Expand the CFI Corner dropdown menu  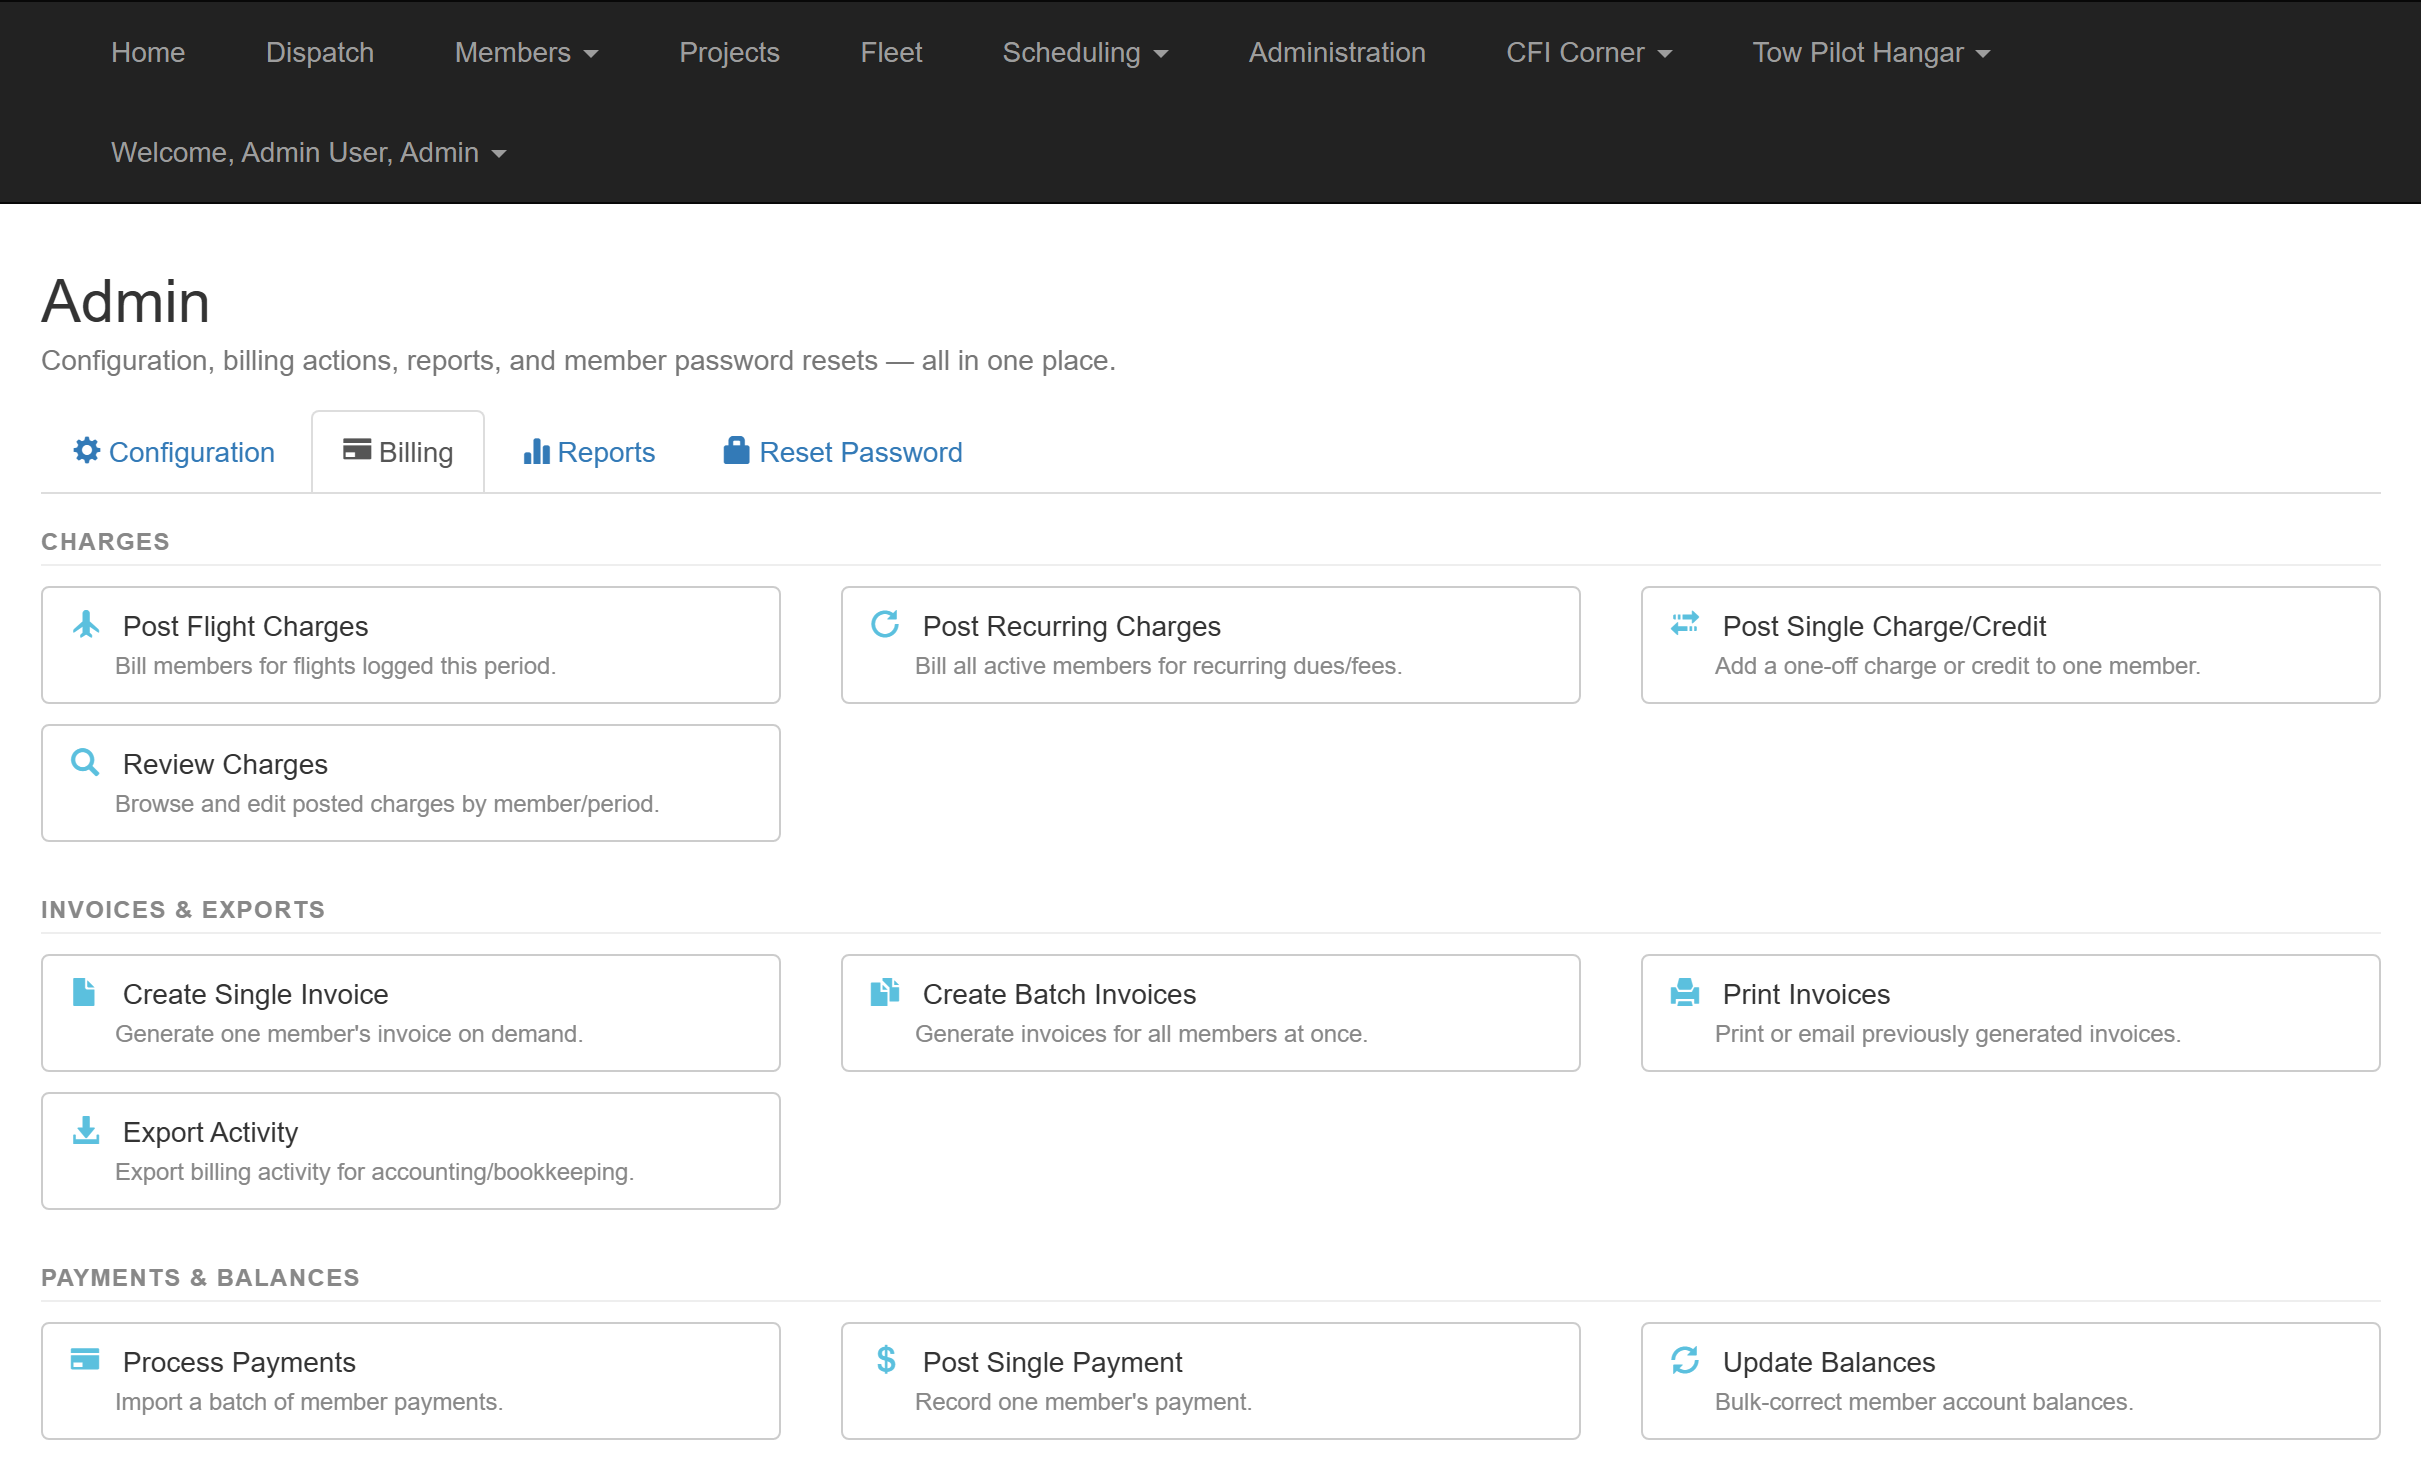tap(1589, 52)
